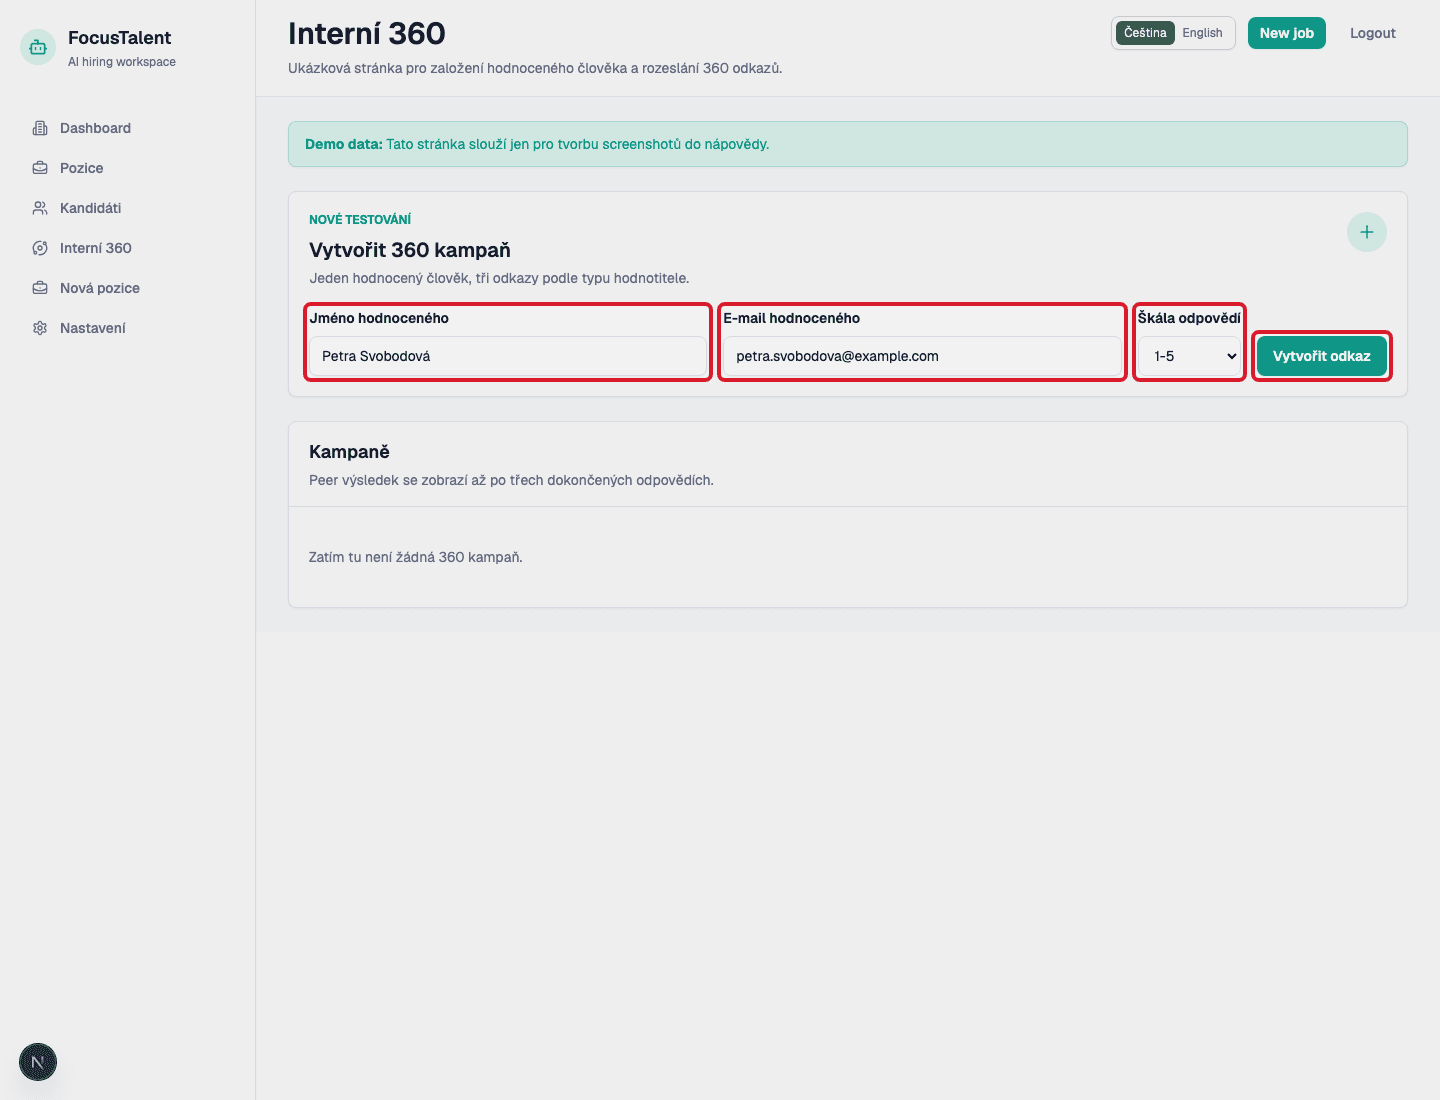Click the Vytvořit 360 kampaň heading
Image resolution: width=1440 pixels, height=1100 pixels.
point(410,250)
